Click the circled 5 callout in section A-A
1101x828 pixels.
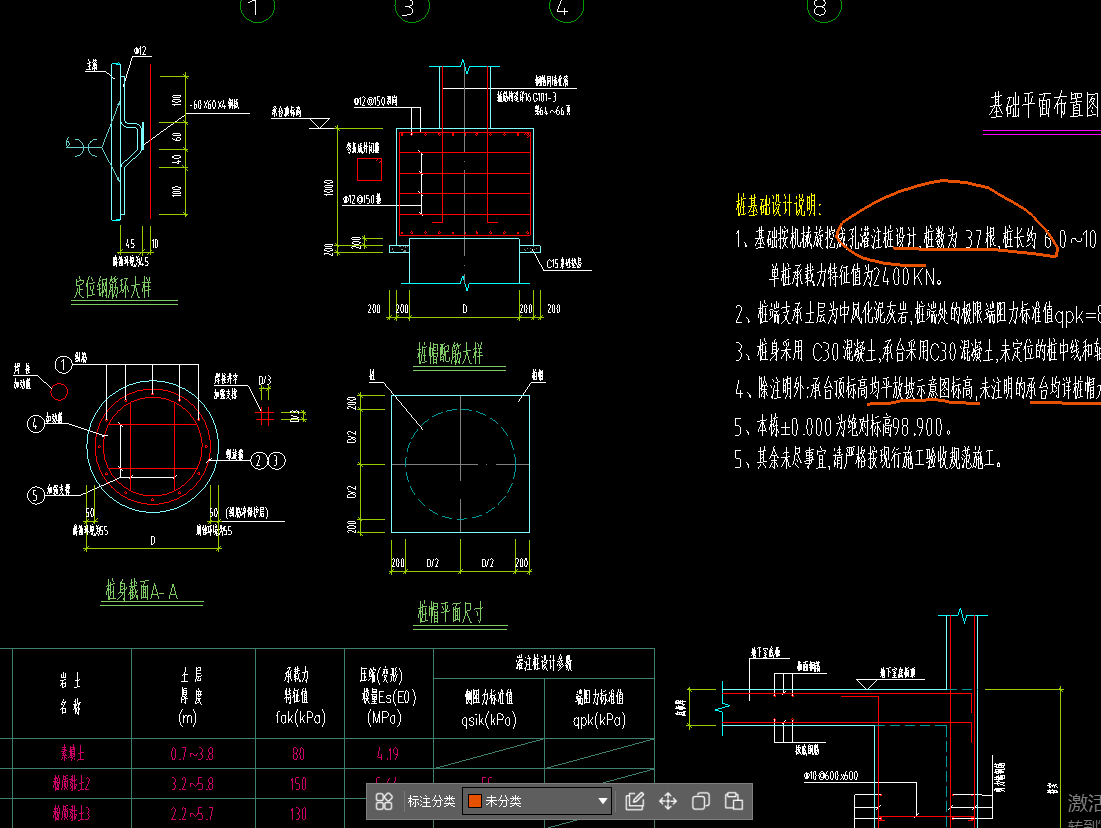point(36,496)
